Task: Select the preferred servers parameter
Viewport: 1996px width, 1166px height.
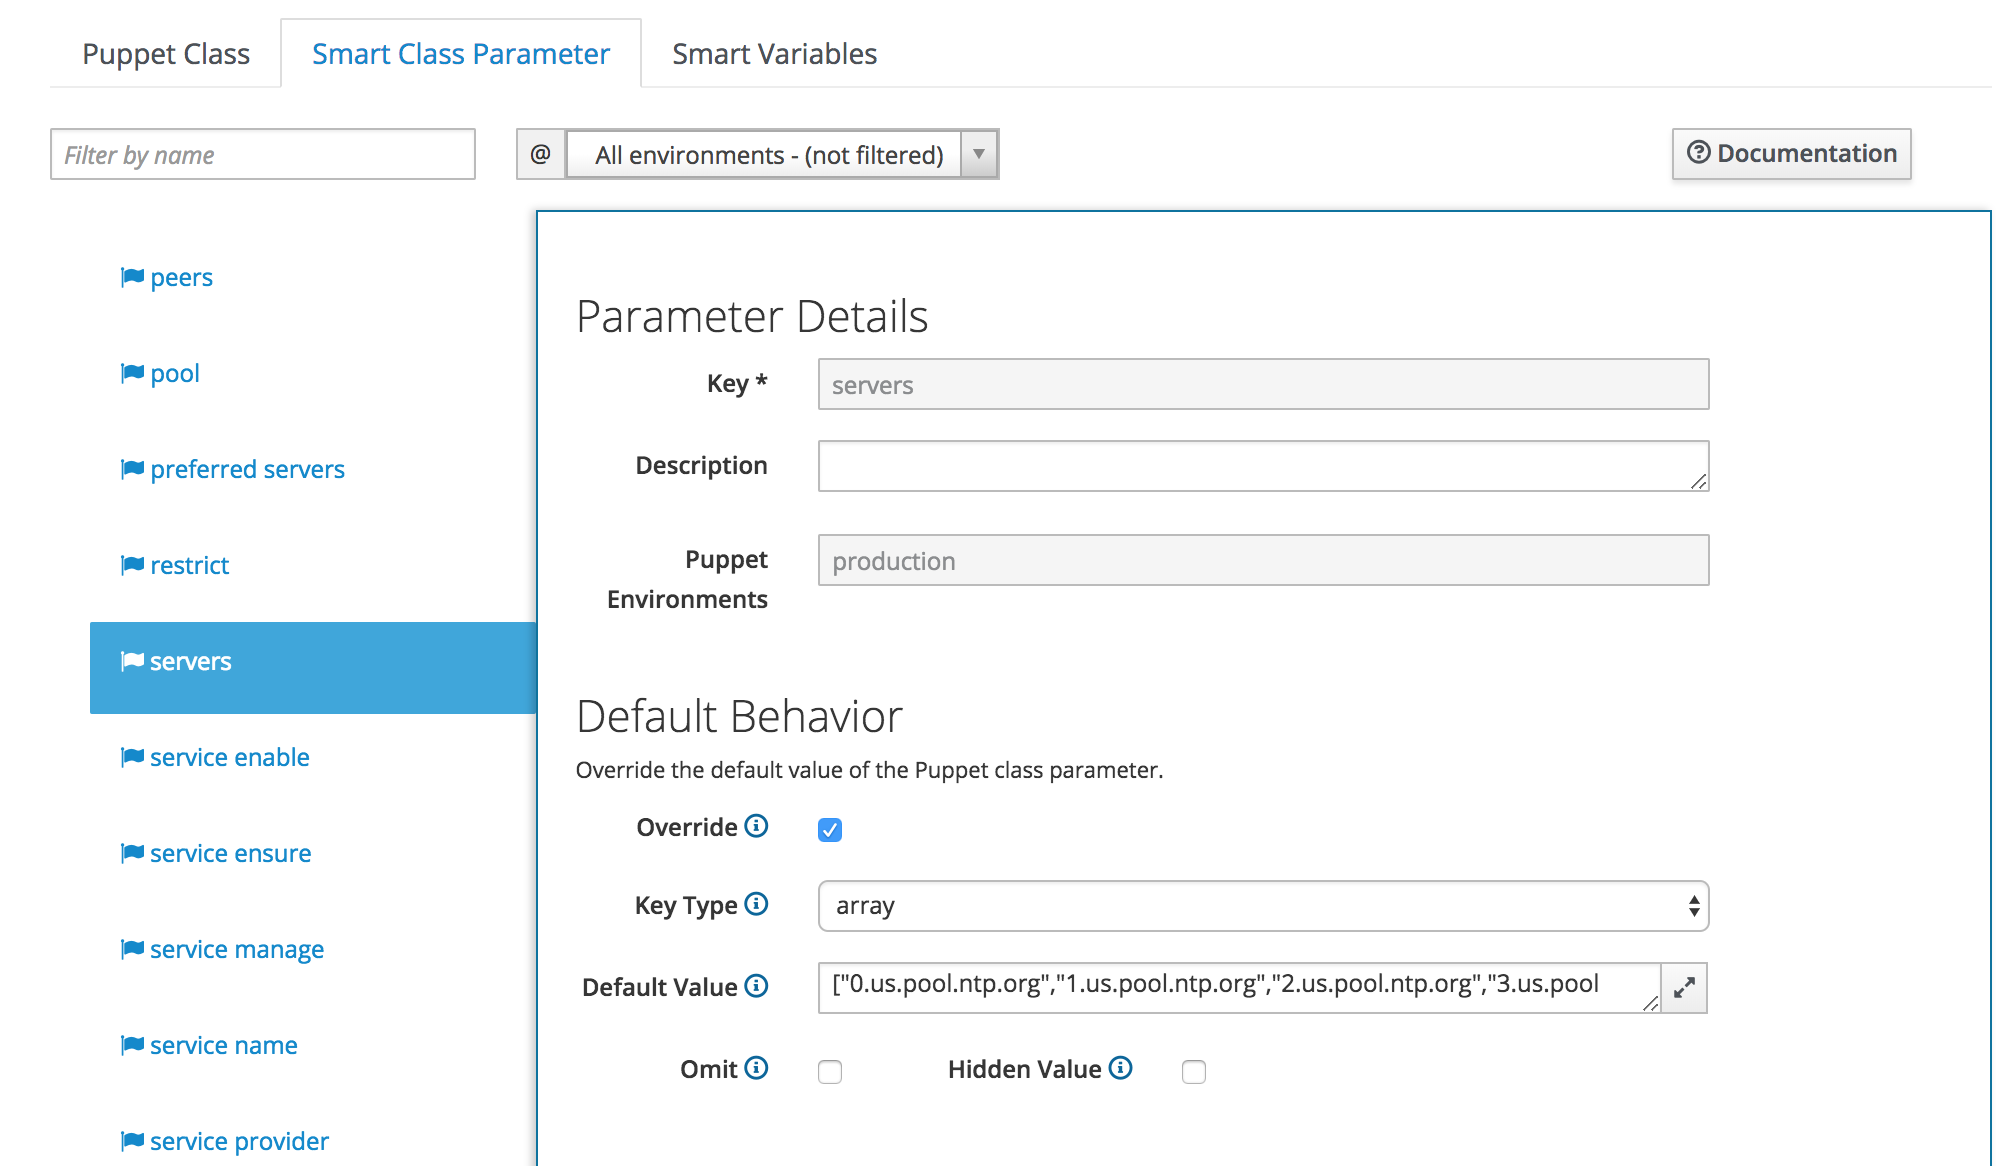Action: click(247, 469)
